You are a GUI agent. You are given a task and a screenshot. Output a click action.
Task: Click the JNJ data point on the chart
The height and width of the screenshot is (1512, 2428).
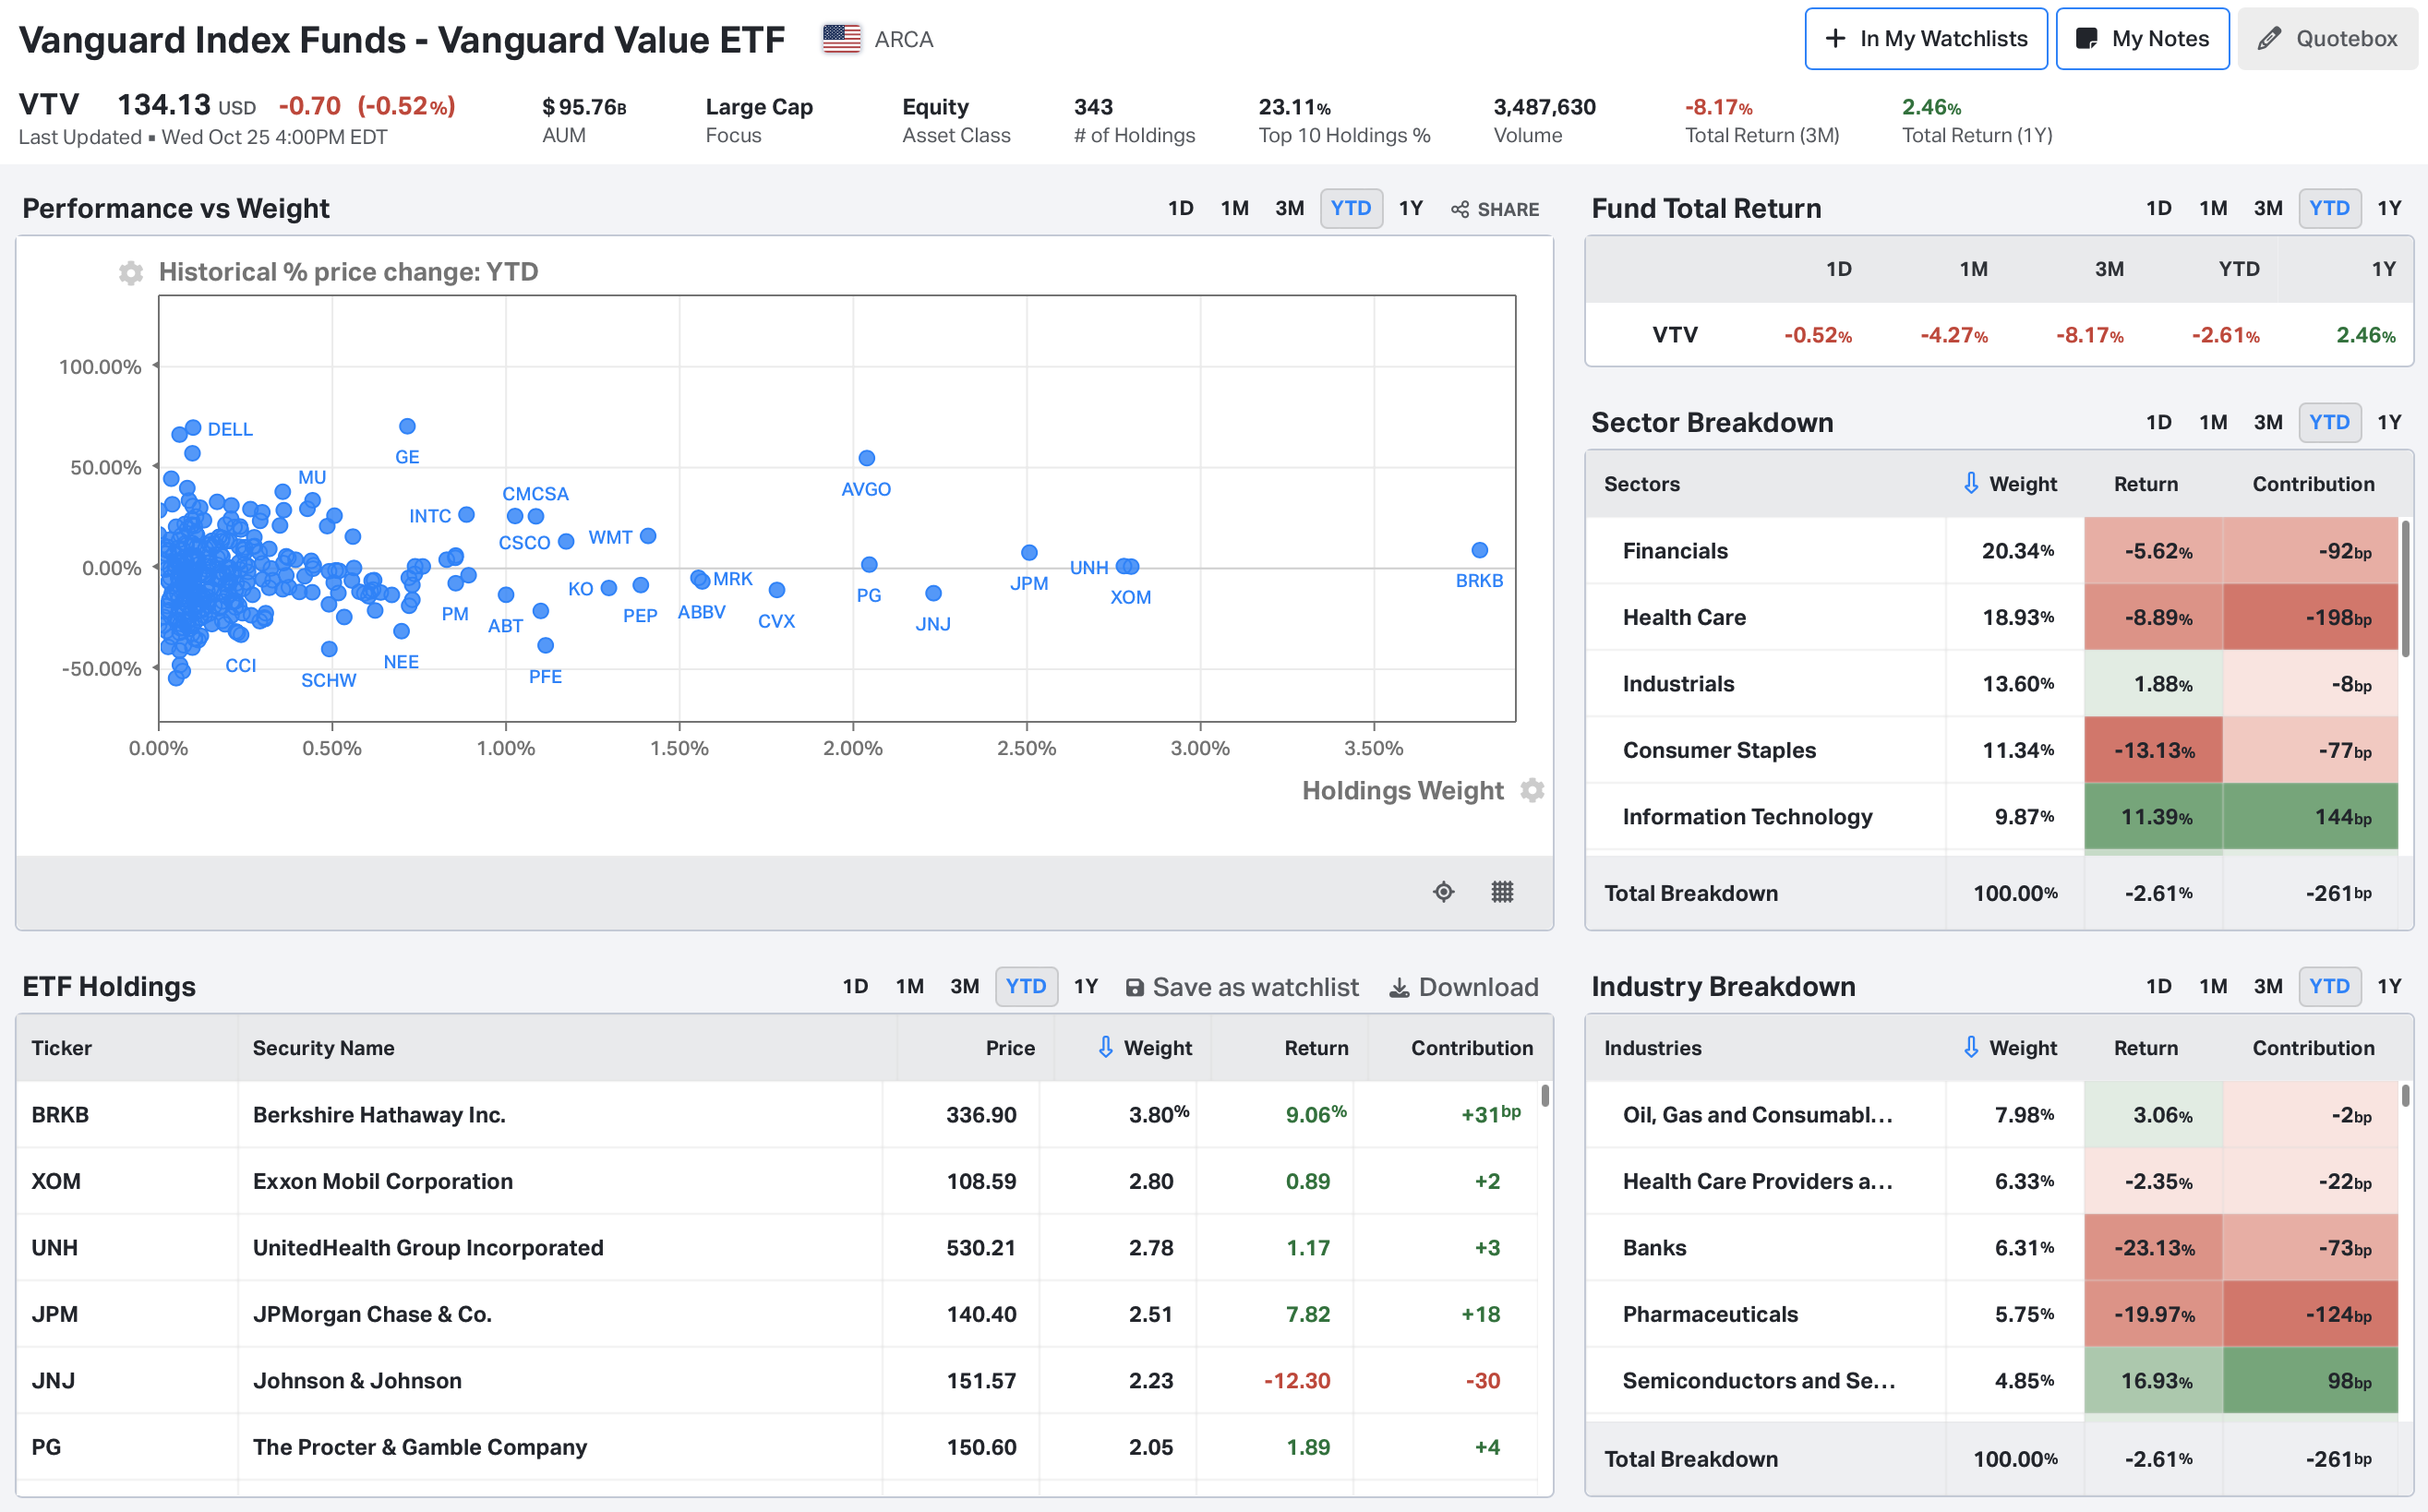[933, 593]
